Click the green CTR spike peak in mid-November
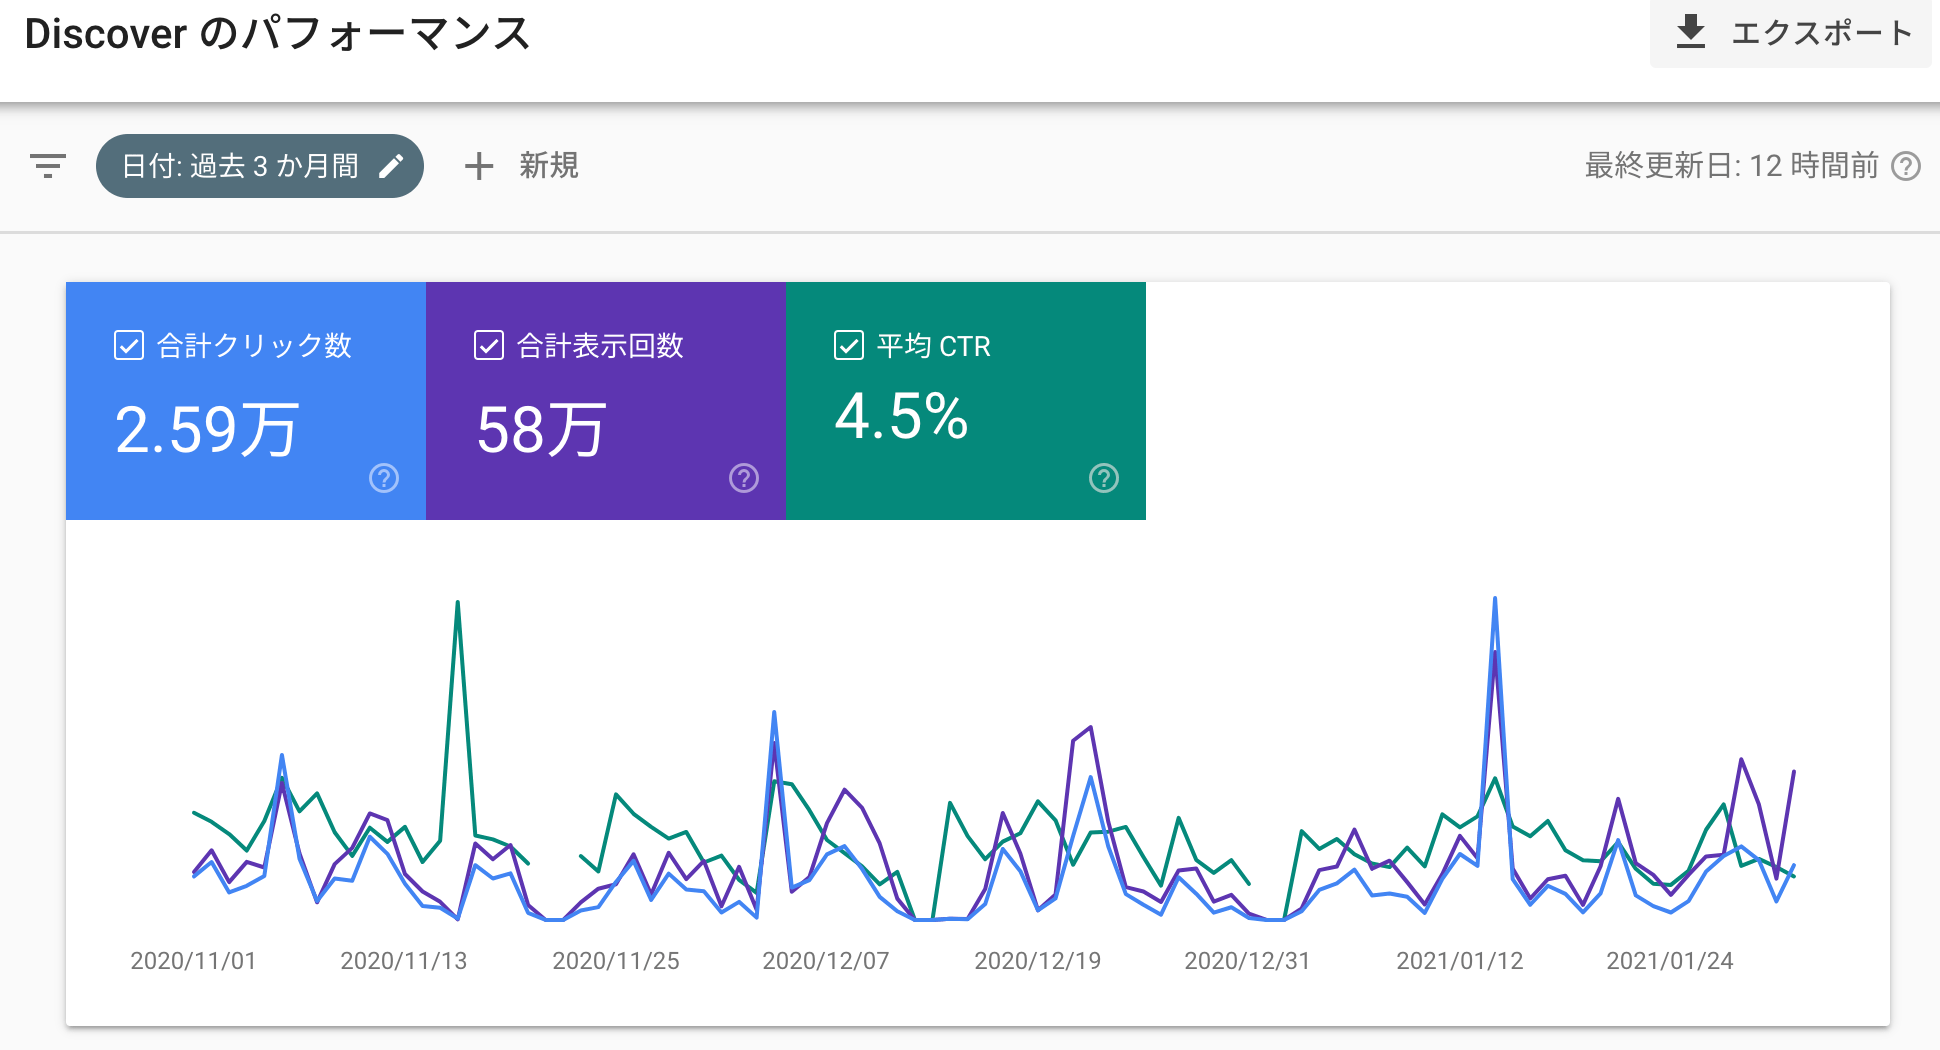Image resolution: width=1940 pixels, height=1050 pixels. (458, 602)
